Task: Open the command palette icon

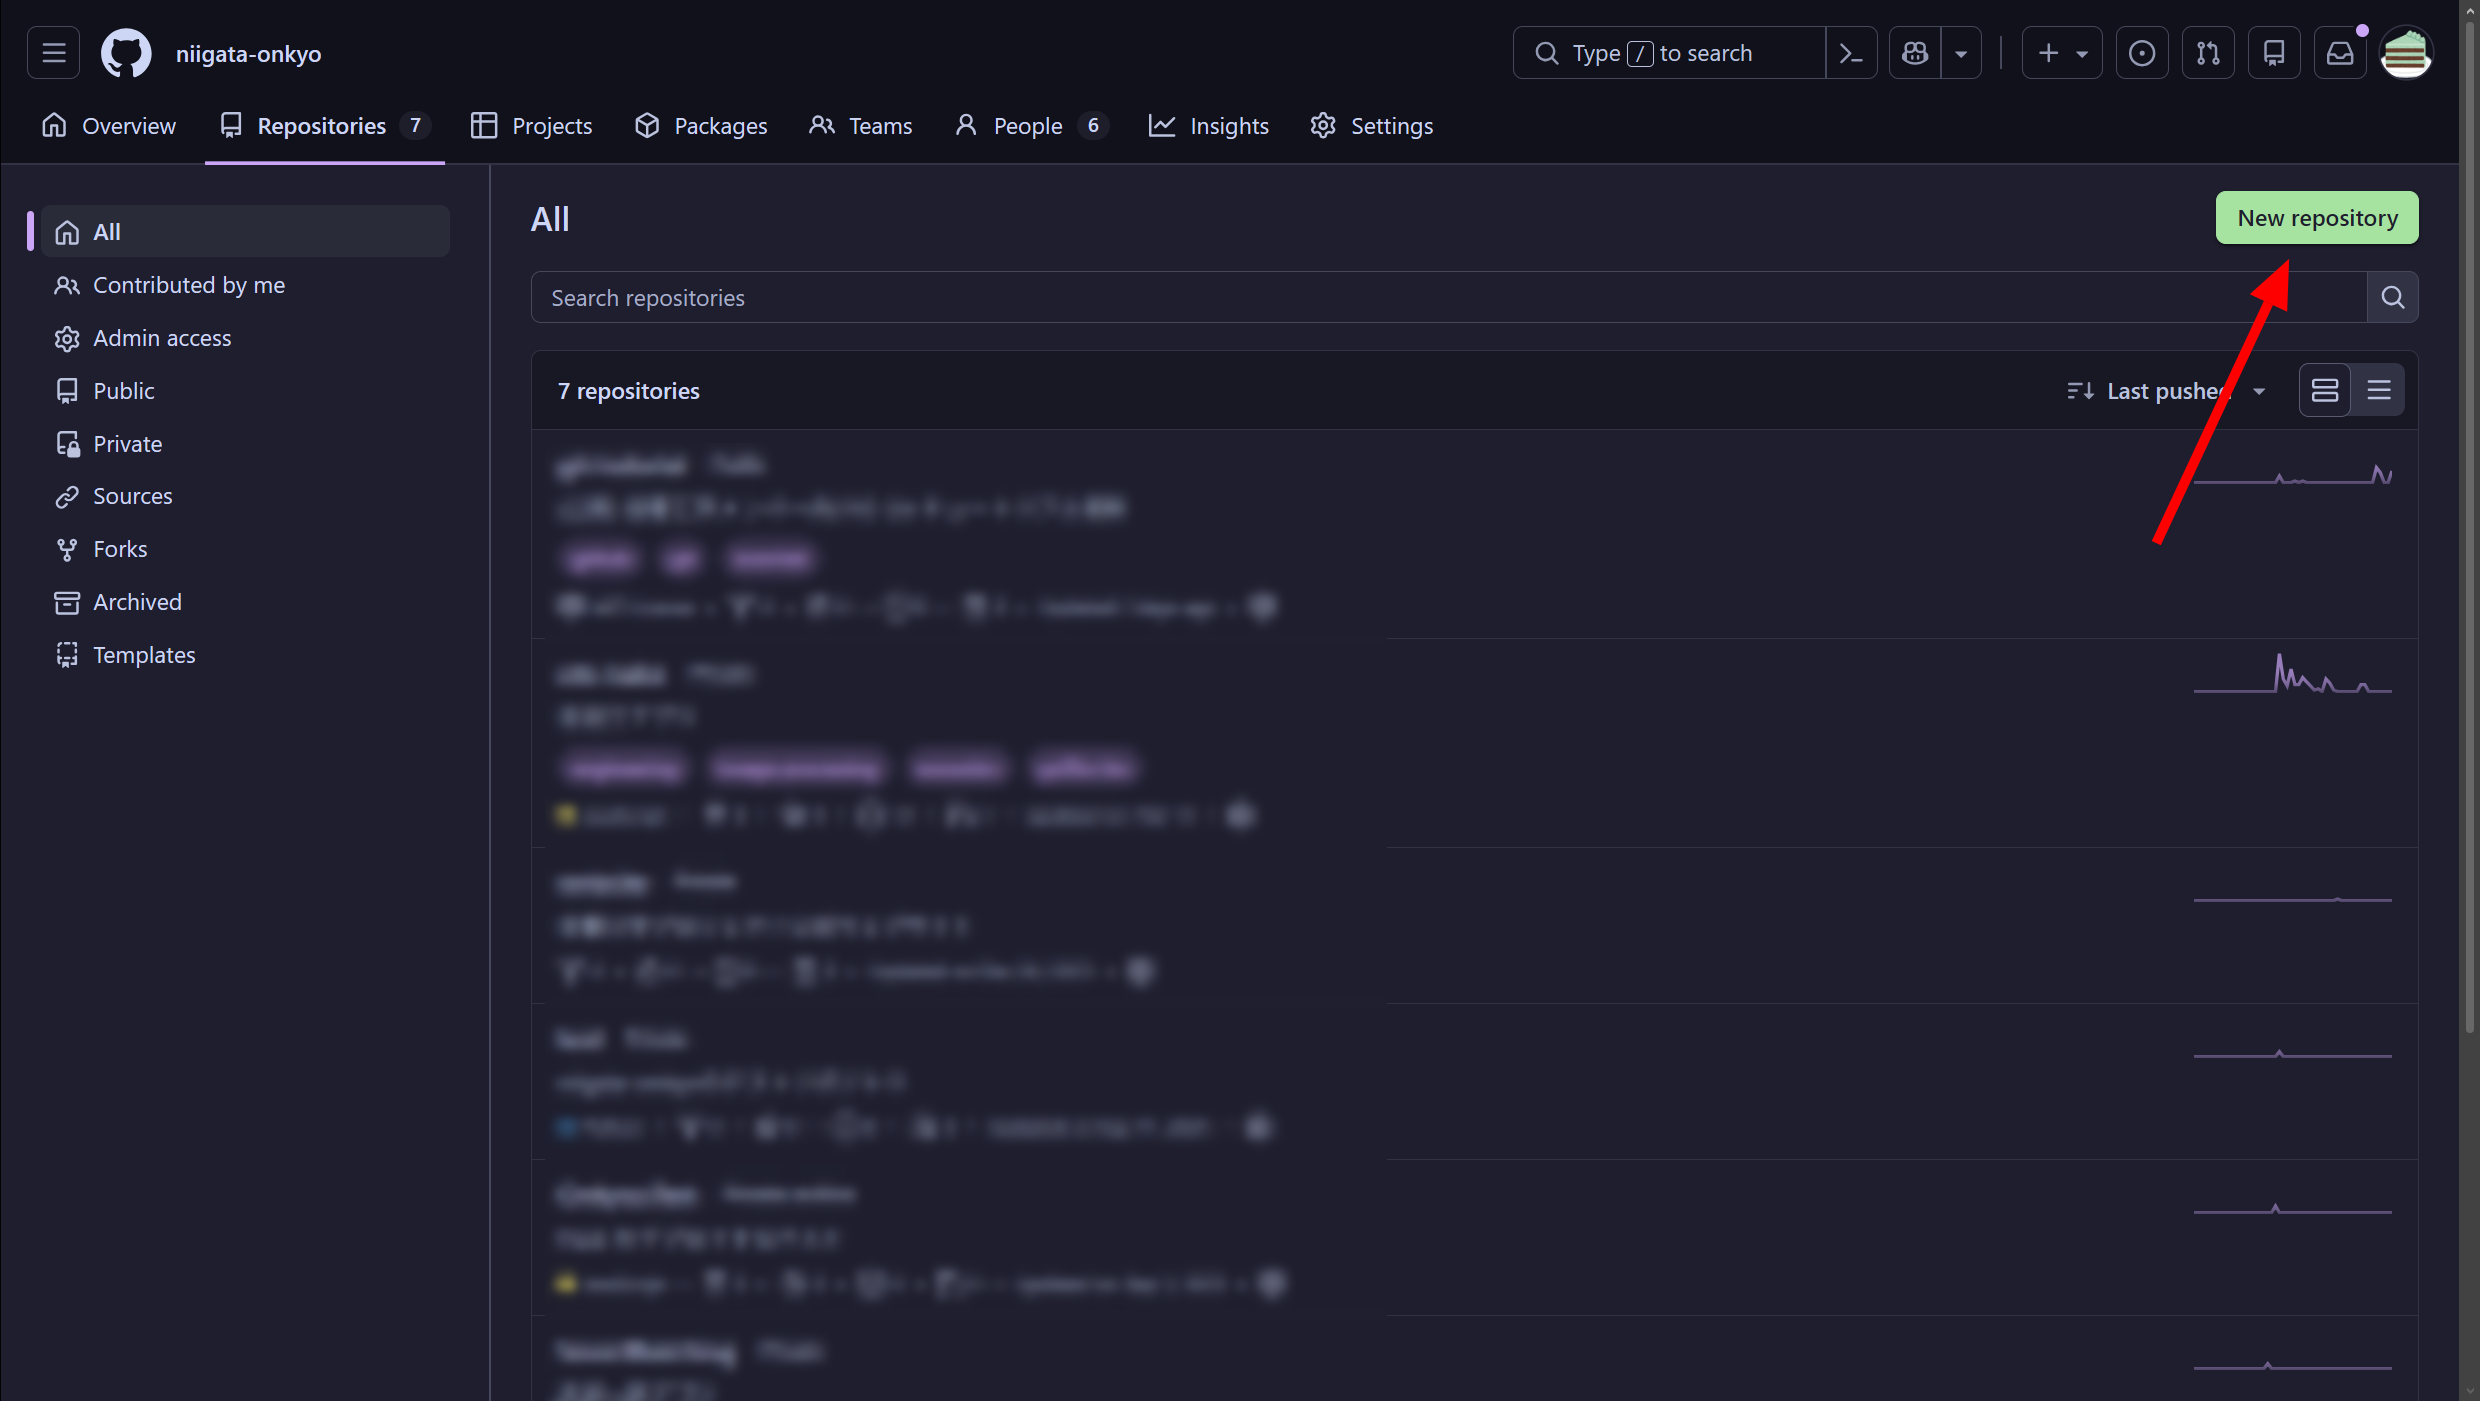Action: pyautogui.click(x=1851, y=53)
